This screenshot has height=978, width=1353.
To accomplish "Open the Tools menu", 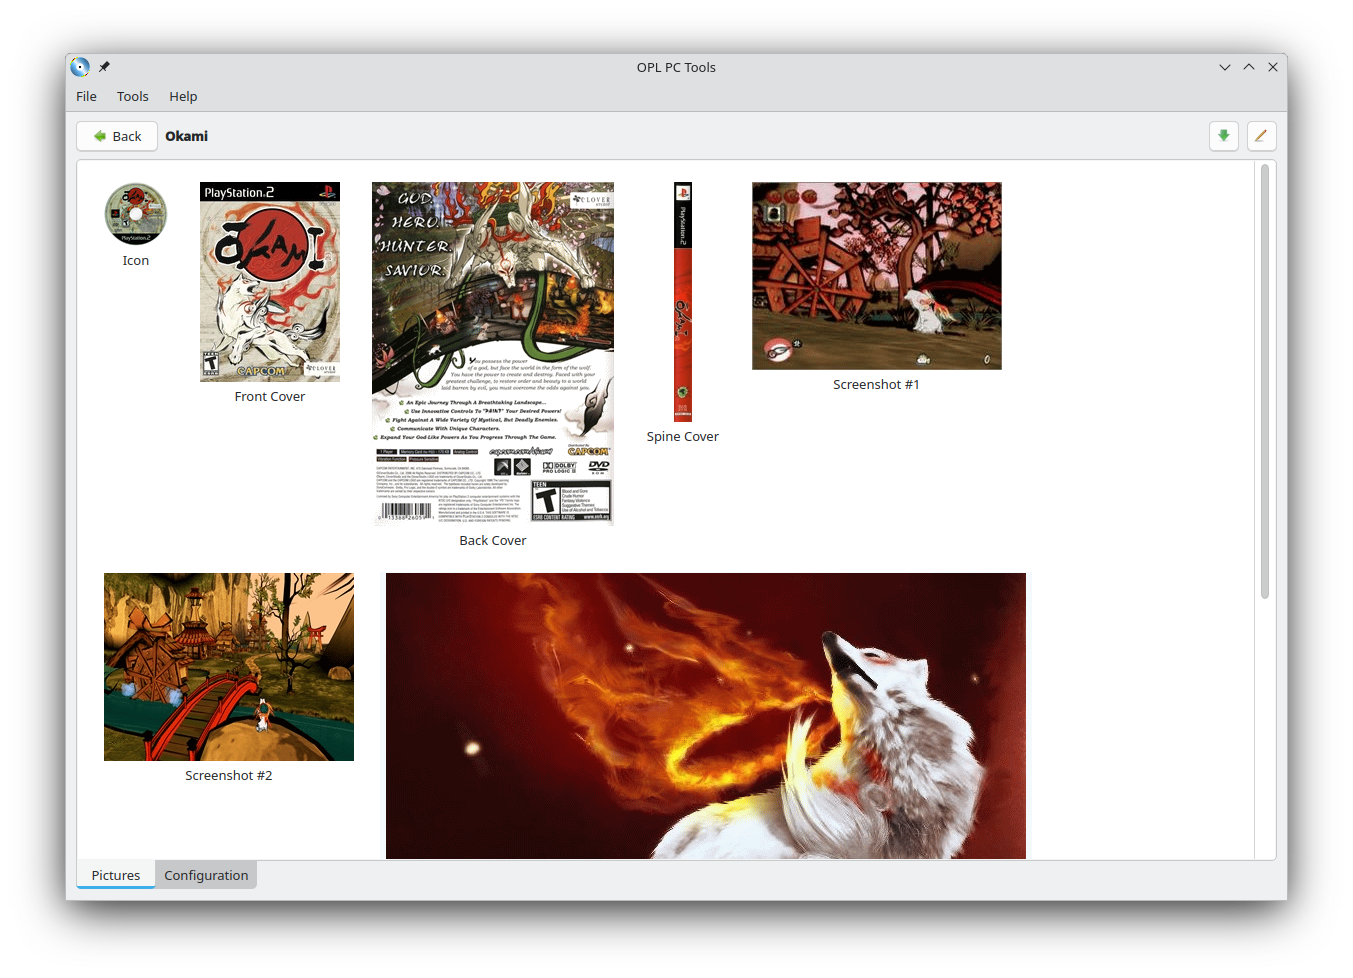I will coord(132,96).
